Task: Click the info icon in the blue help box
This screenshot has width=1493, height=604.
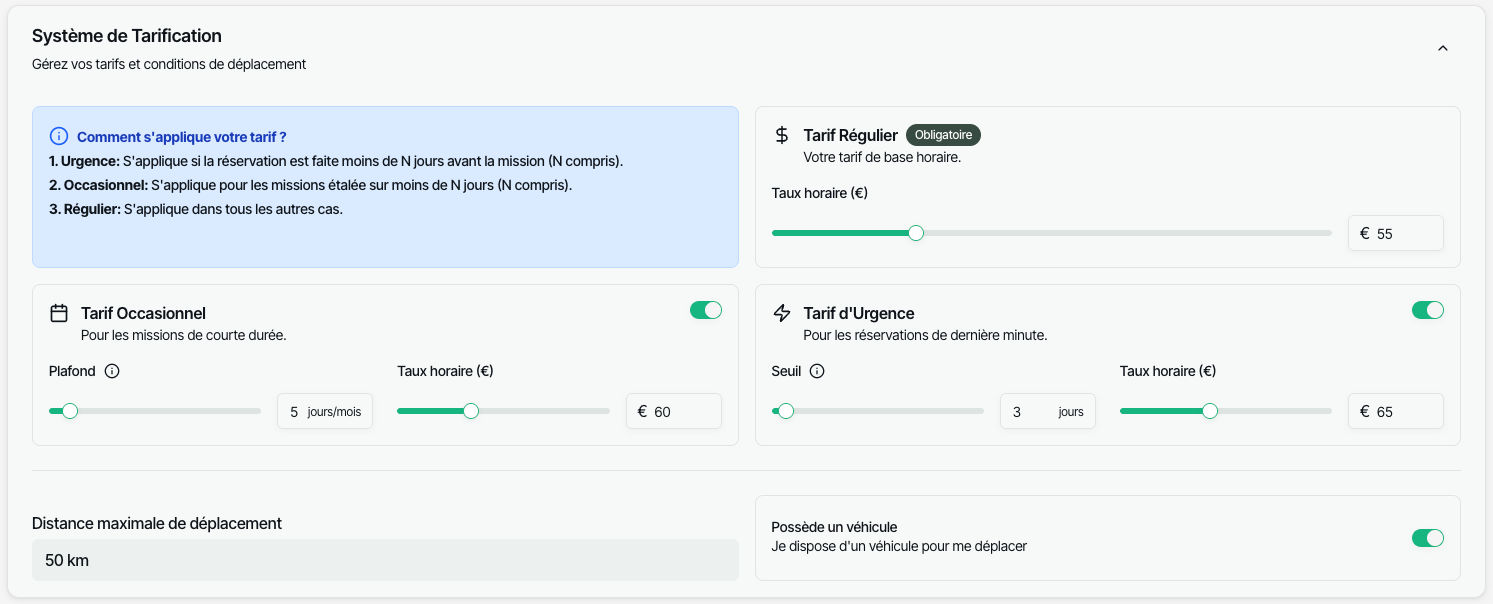Action: click(x=59, y=136)
